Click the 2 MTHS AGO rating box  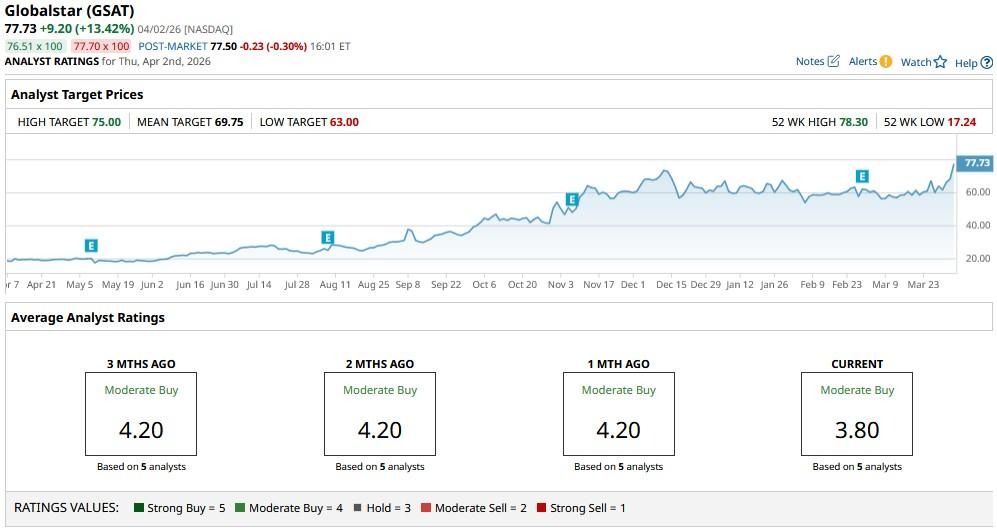380,414
